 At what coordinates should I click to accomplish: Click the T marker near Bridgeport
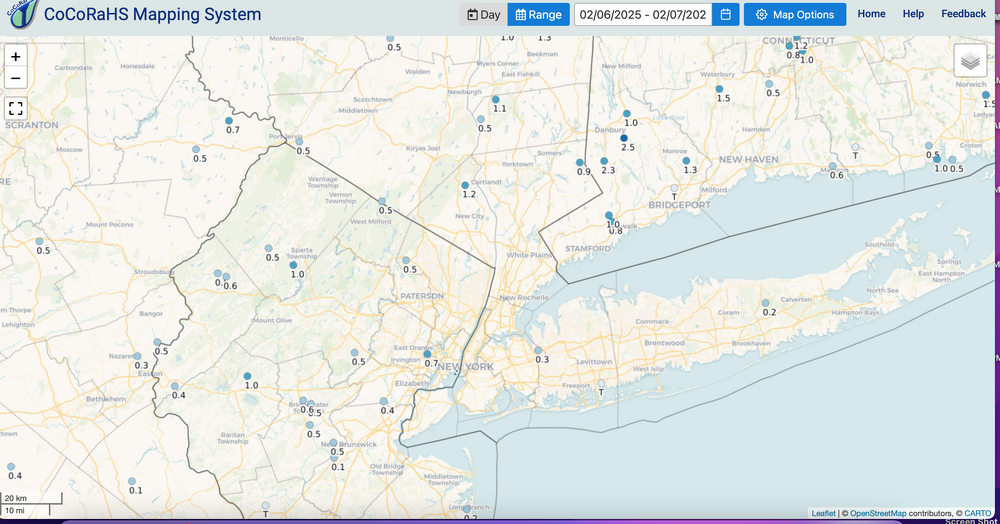(x=674, y=189)
